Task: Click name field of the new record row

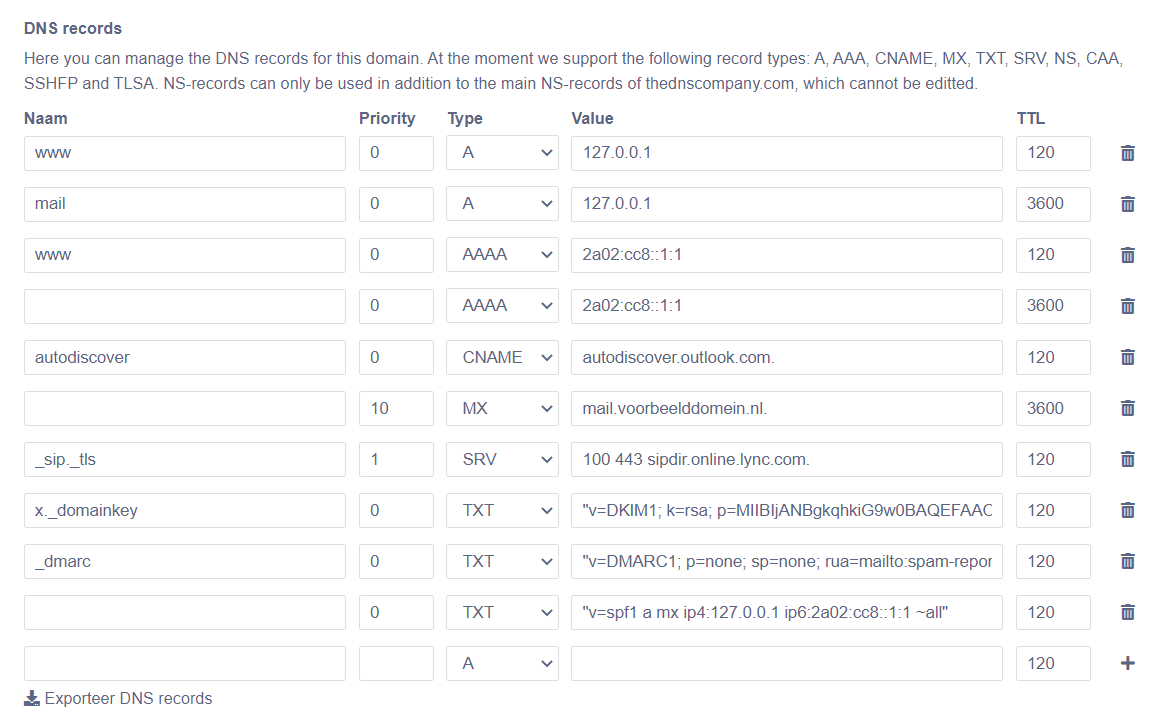Action: pos(185,664)
